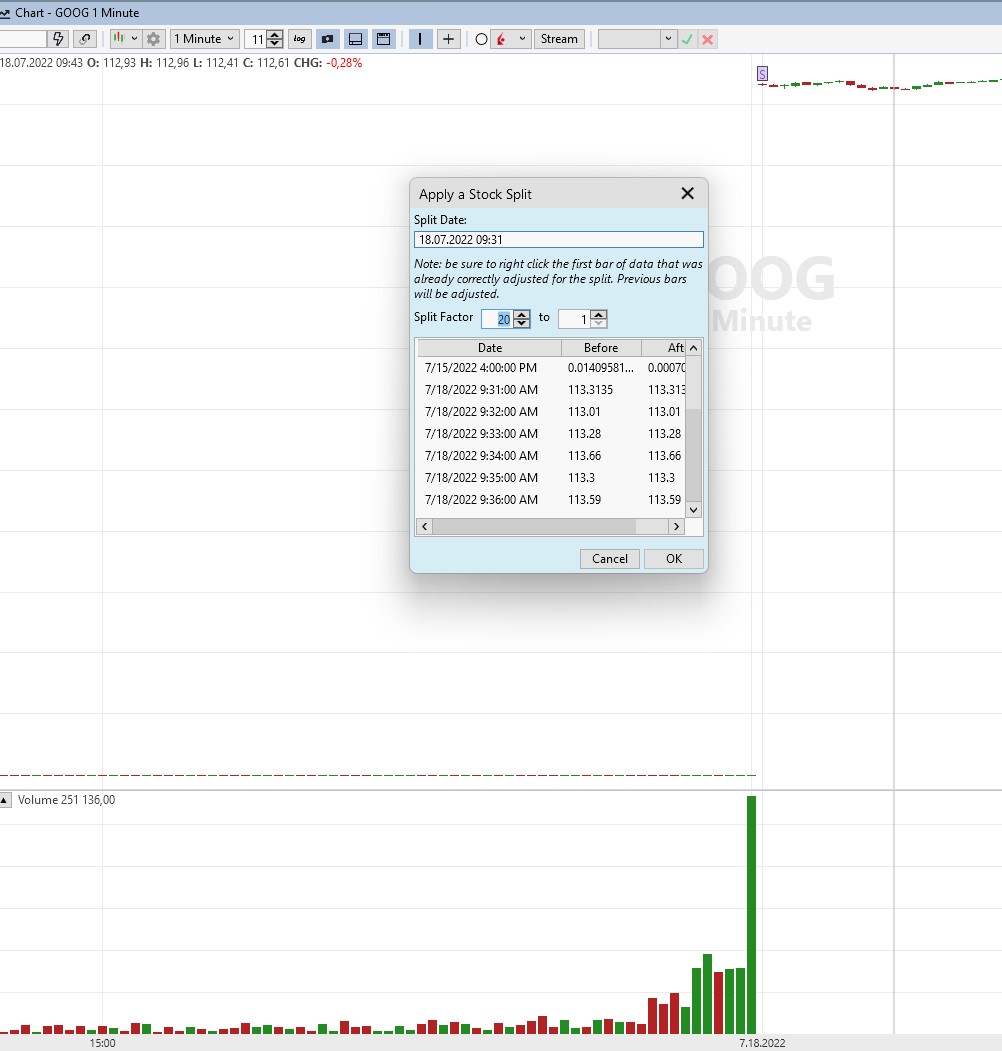1002x1051 pixels.
Task: Click the split 'to' field showing 1
Action: click(x=574, y=319)
